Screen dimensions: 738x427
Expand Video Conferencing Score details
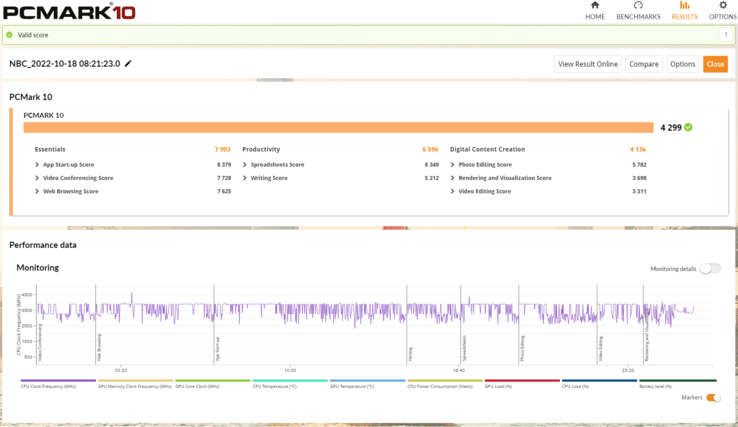point(37,178)
